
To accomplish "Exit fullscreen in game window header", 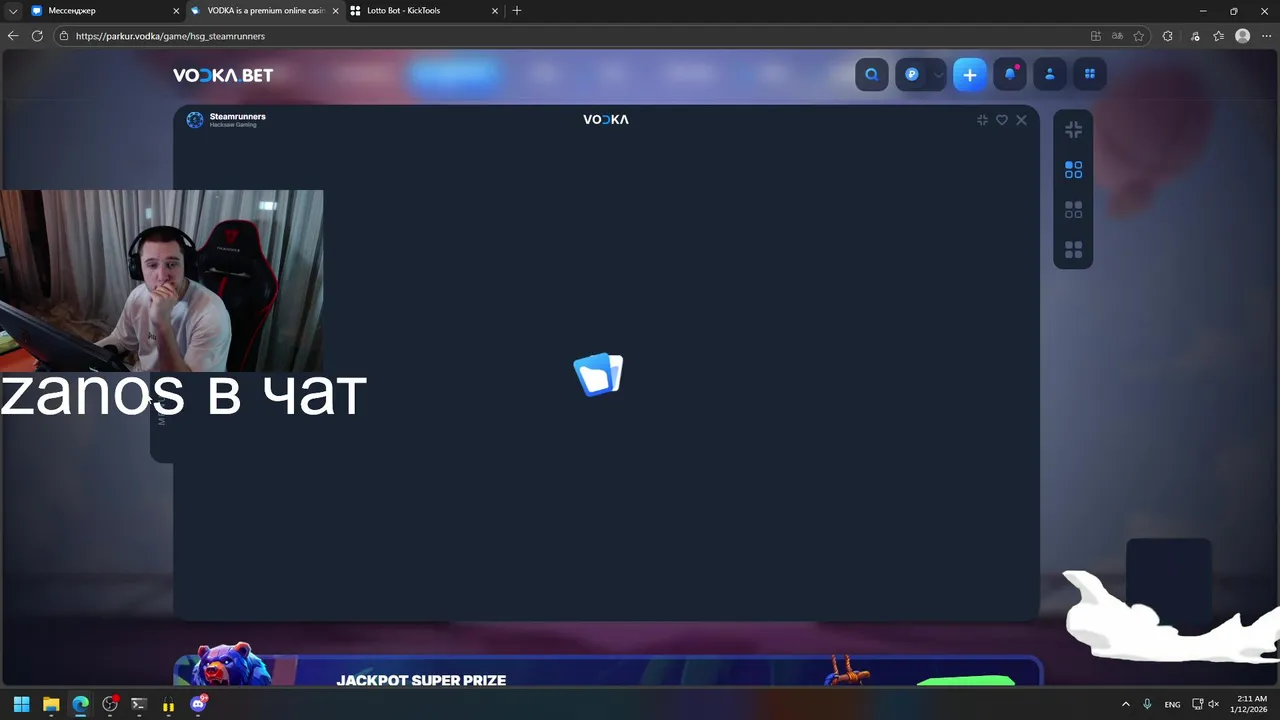I will (x=982, y=120).
